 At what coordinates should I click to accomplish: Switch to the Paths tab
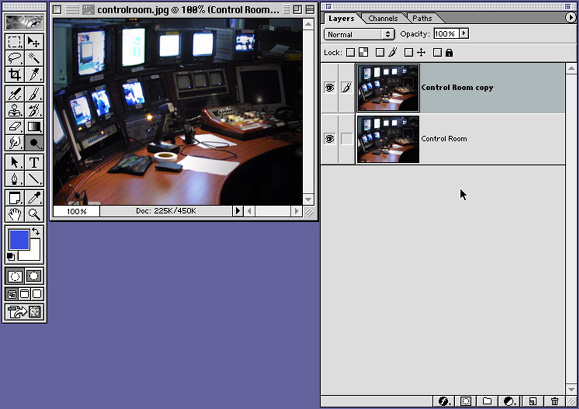[x=422, y=18]
